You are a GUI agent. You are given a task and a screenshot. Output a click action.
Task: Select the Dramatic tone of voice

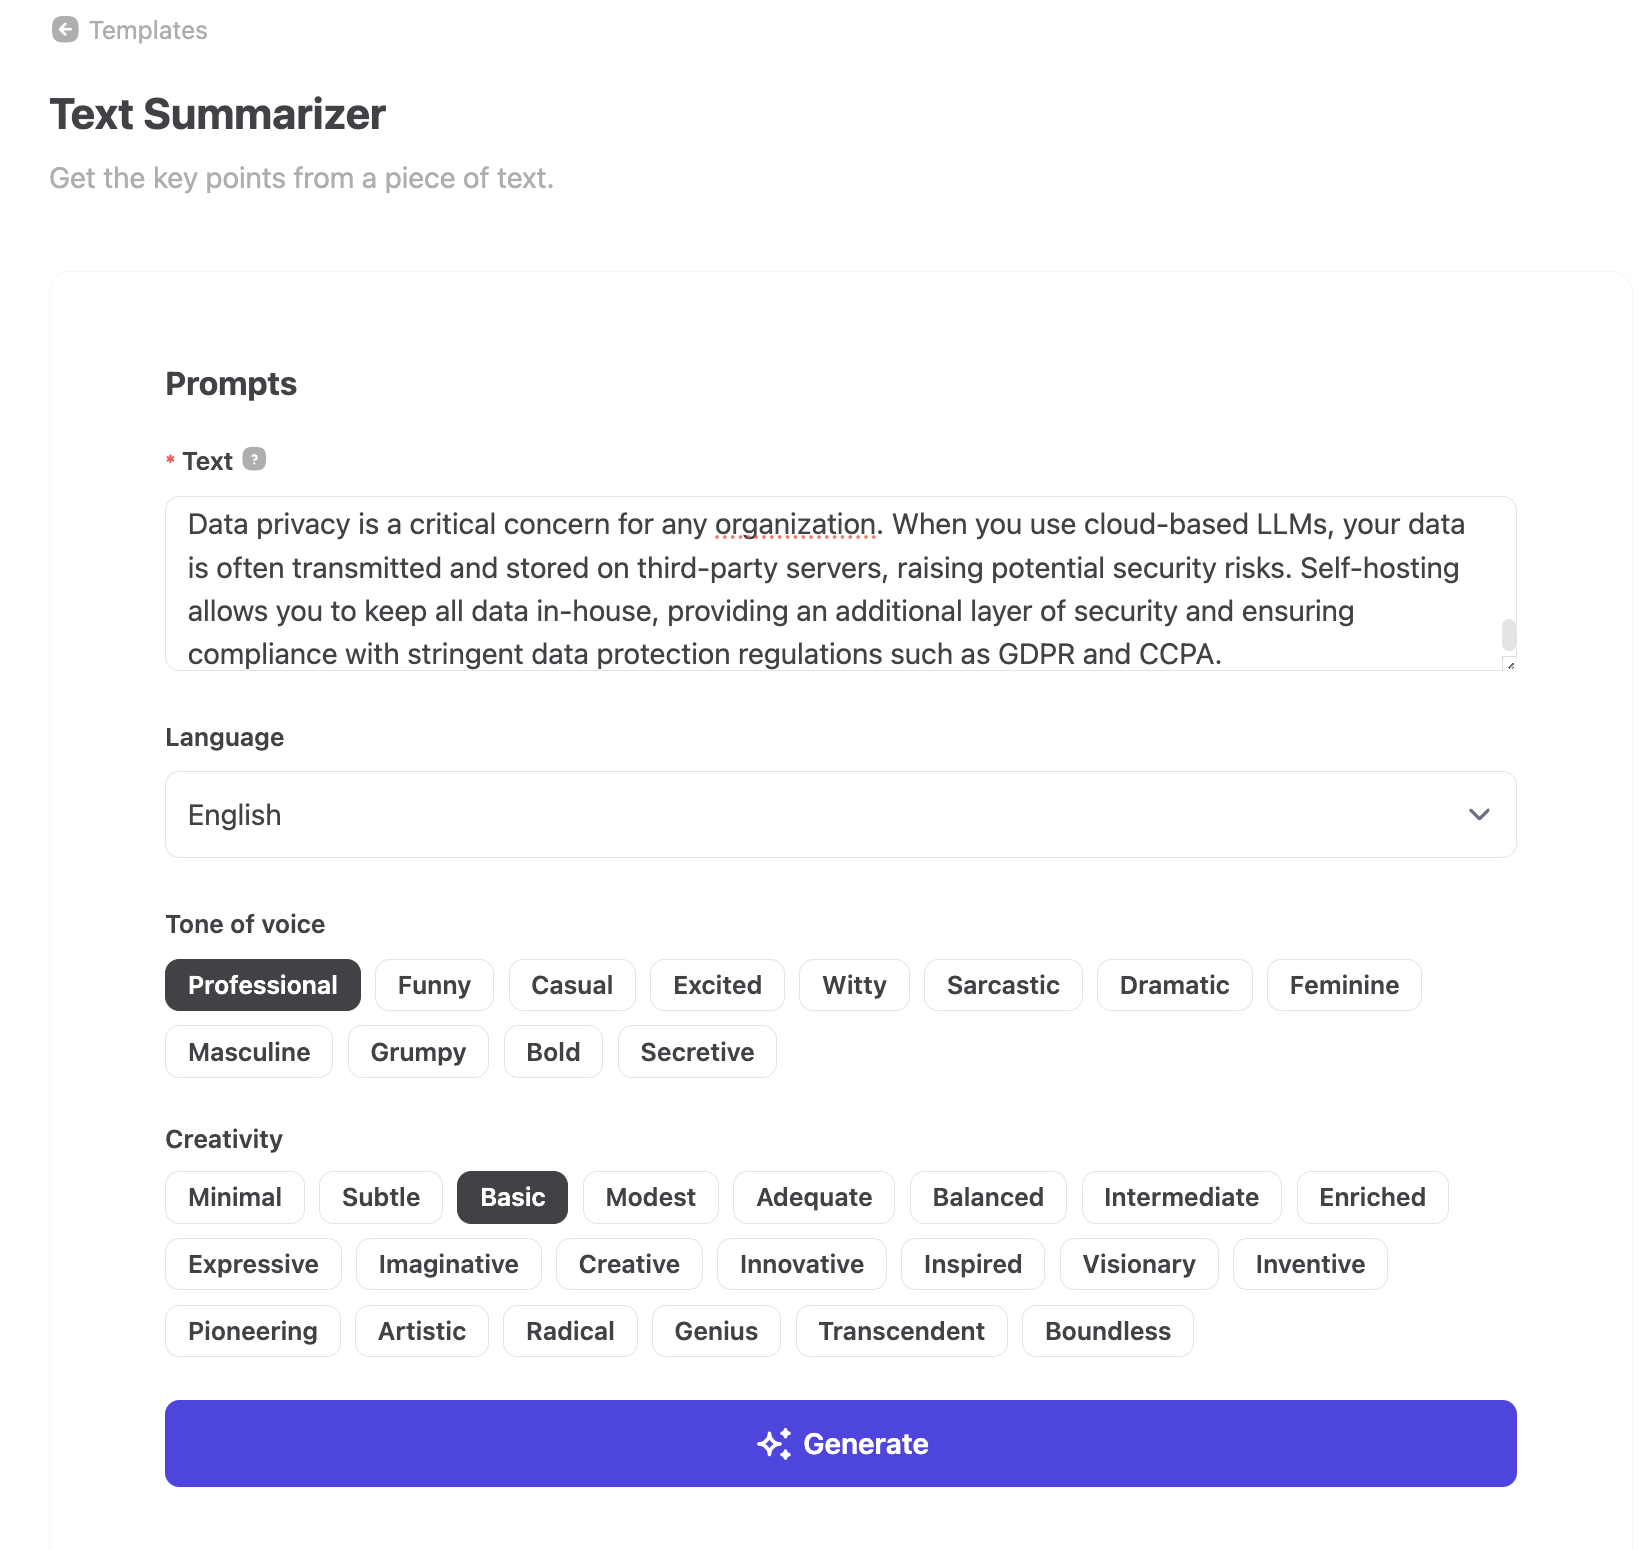[1174, 986]
